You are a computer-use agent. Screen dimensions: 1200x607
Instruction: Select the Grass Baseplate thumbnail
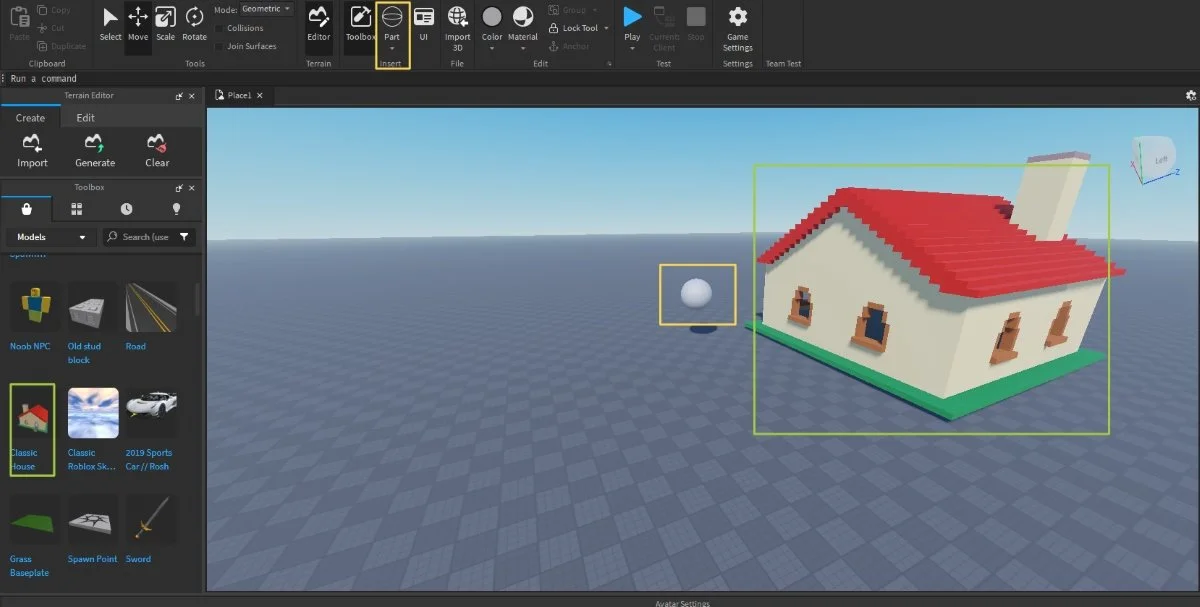(x=36, y=520)
